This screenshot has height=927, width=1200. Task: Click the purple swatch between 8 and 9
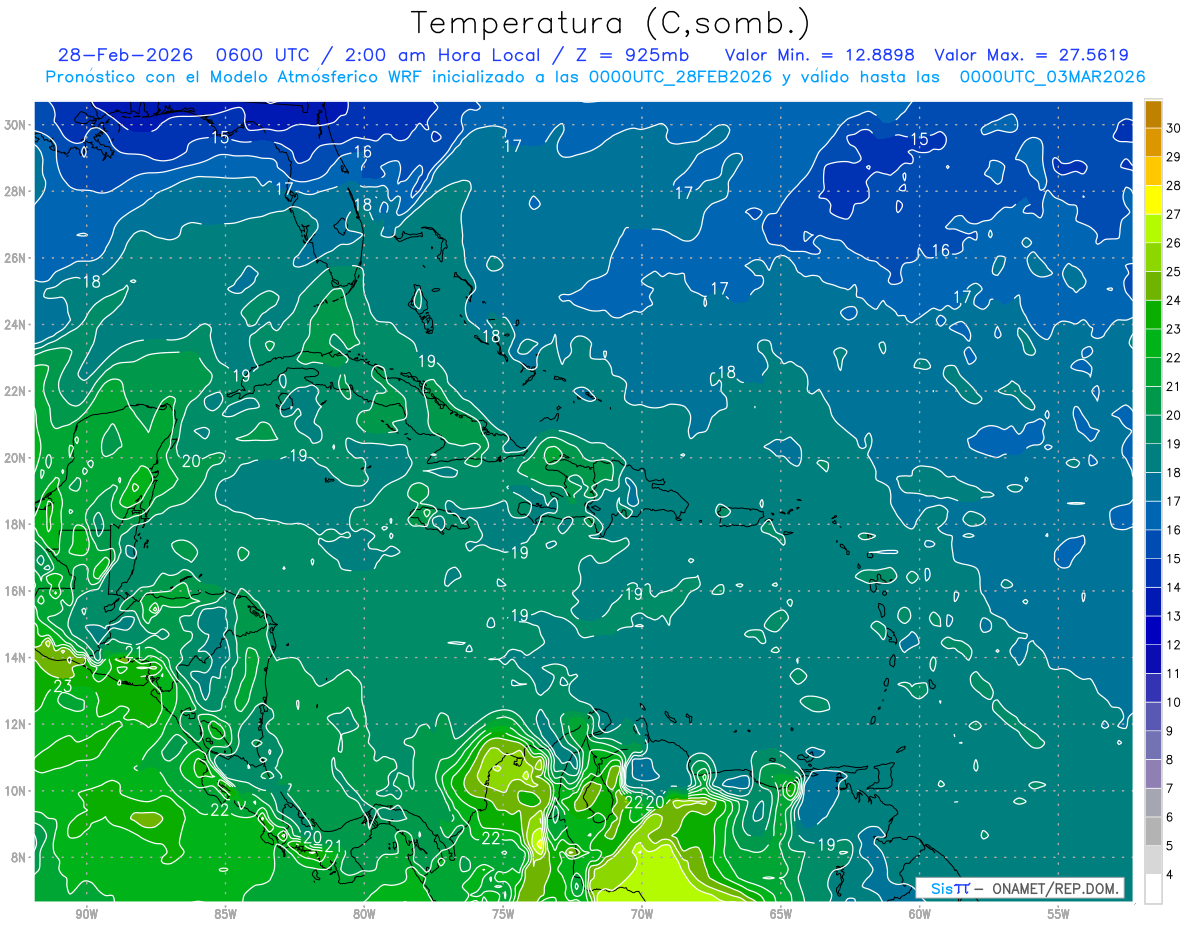click(x=1153, y=745)
